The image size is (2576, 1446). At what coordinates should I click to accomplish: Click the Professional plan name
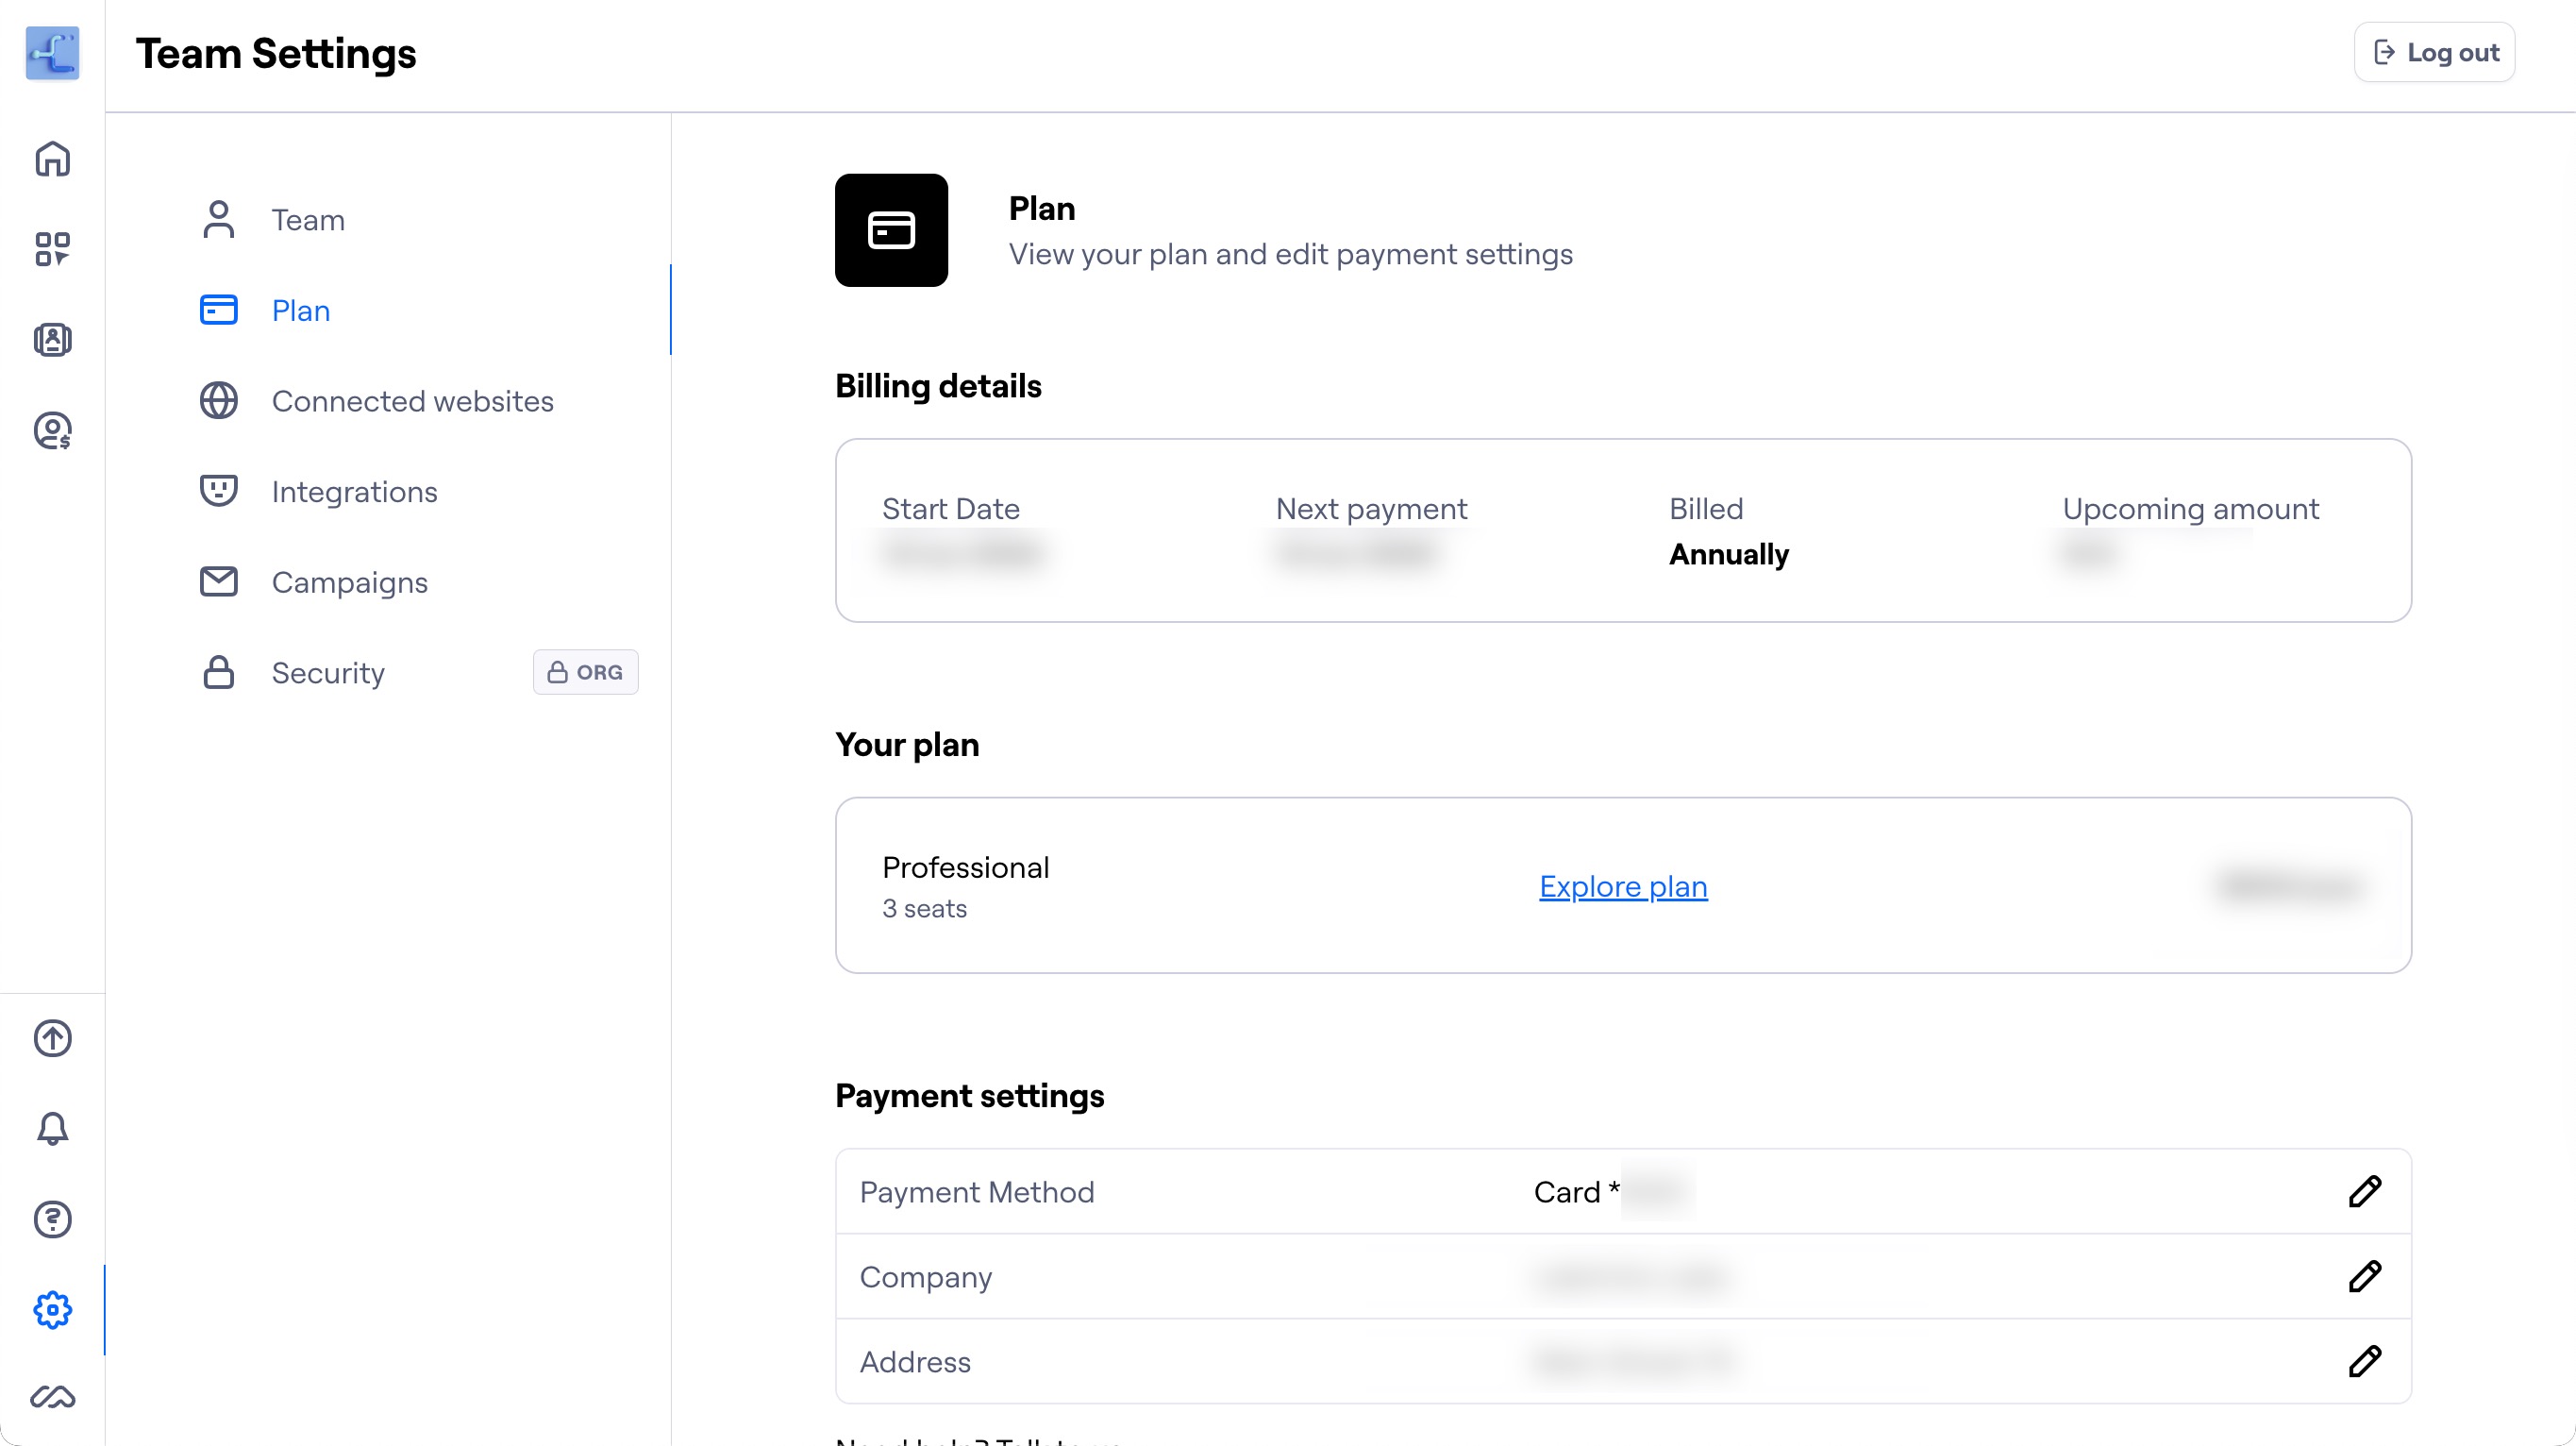tap(965, 867)
